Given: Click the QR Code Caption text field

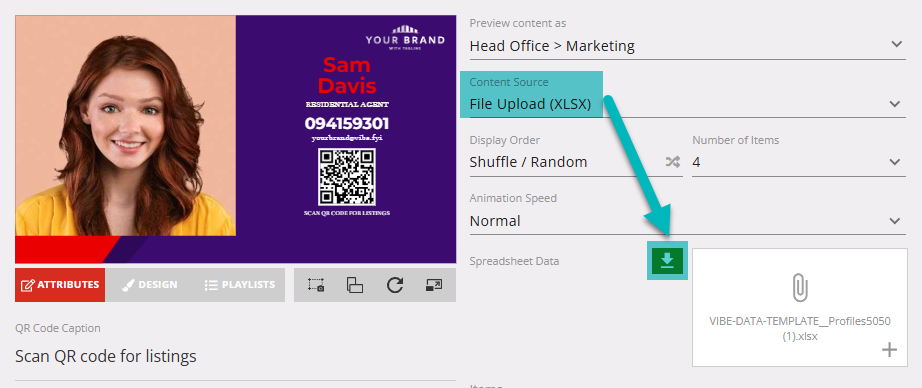Looking at the screenshot, I should tap(235, 356).
